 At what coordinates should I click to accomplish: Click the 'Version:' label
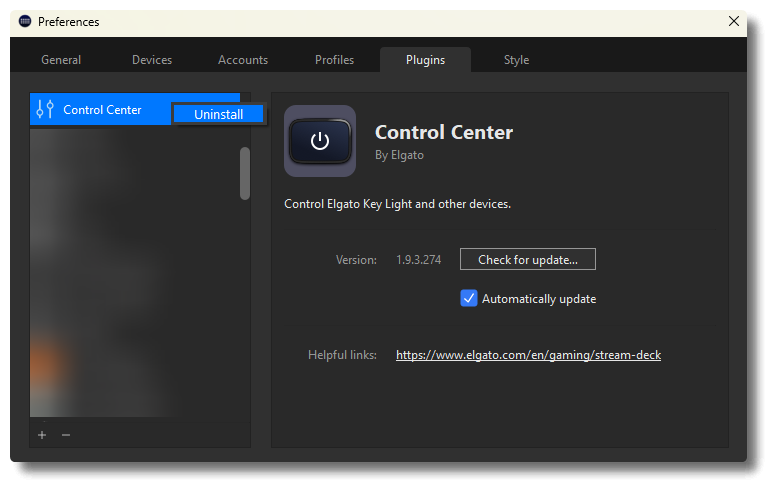pyautogui.click(x=356, y=260)
